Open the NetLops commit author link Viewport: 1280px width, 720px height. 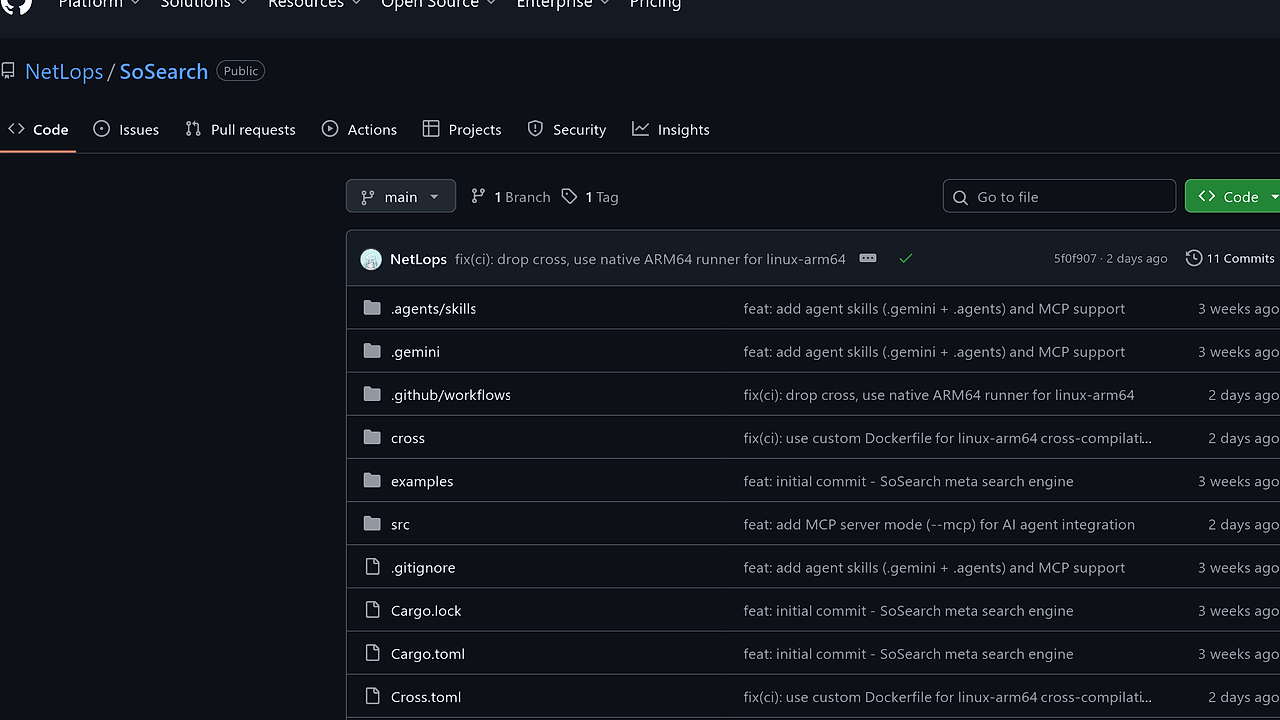(x=418, y=259)
